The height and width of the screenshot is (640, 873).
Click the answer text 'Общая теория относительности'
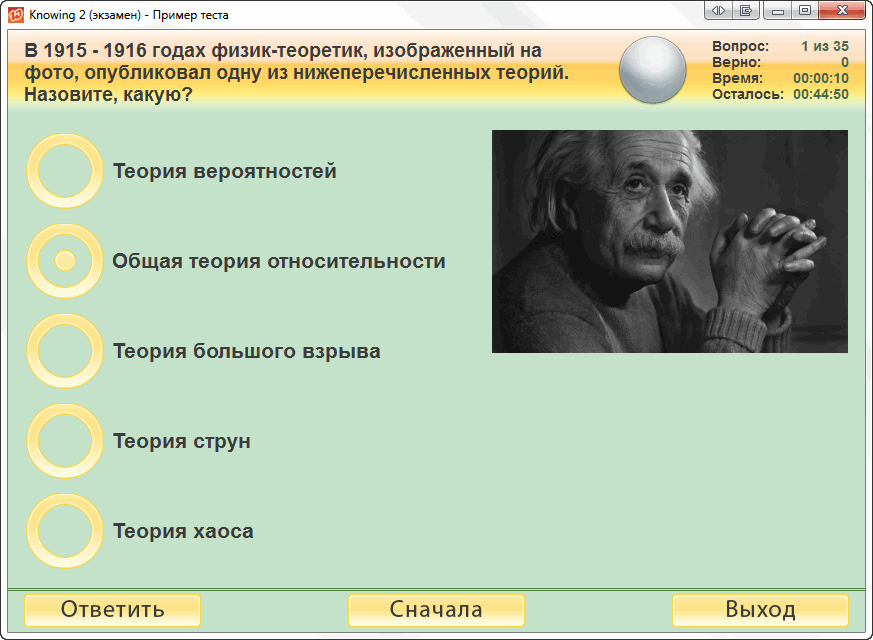(279, 261)
